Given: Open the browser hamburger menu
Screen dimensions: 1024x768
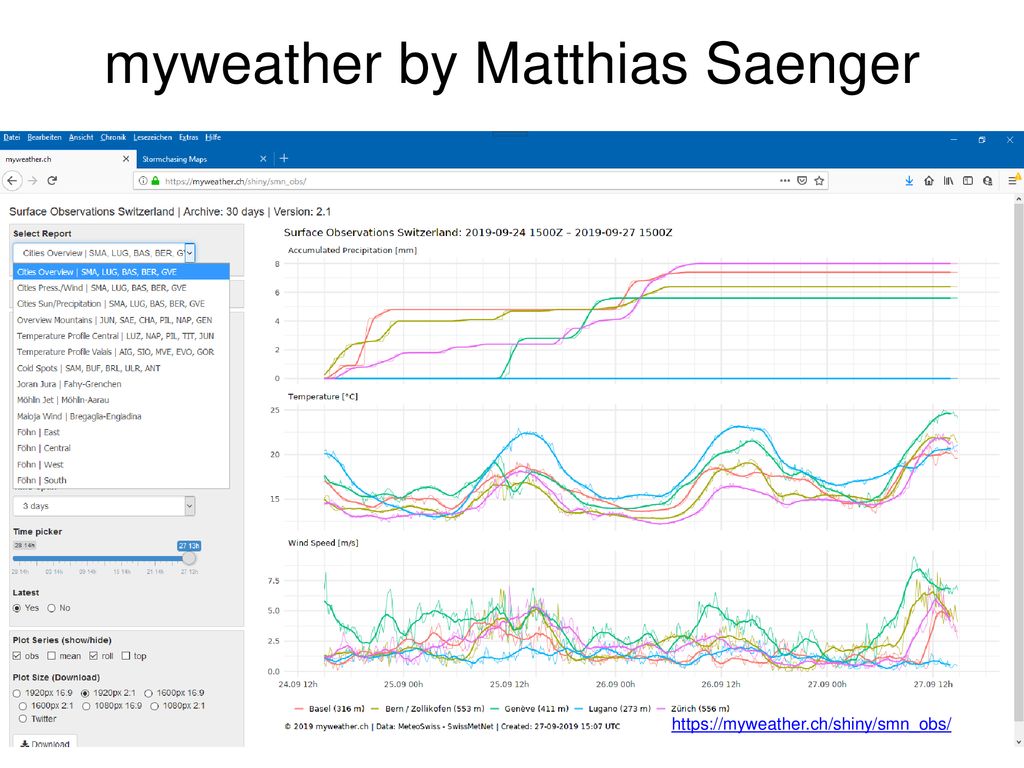Looking at the screenshot, I should coord(1013,181).
